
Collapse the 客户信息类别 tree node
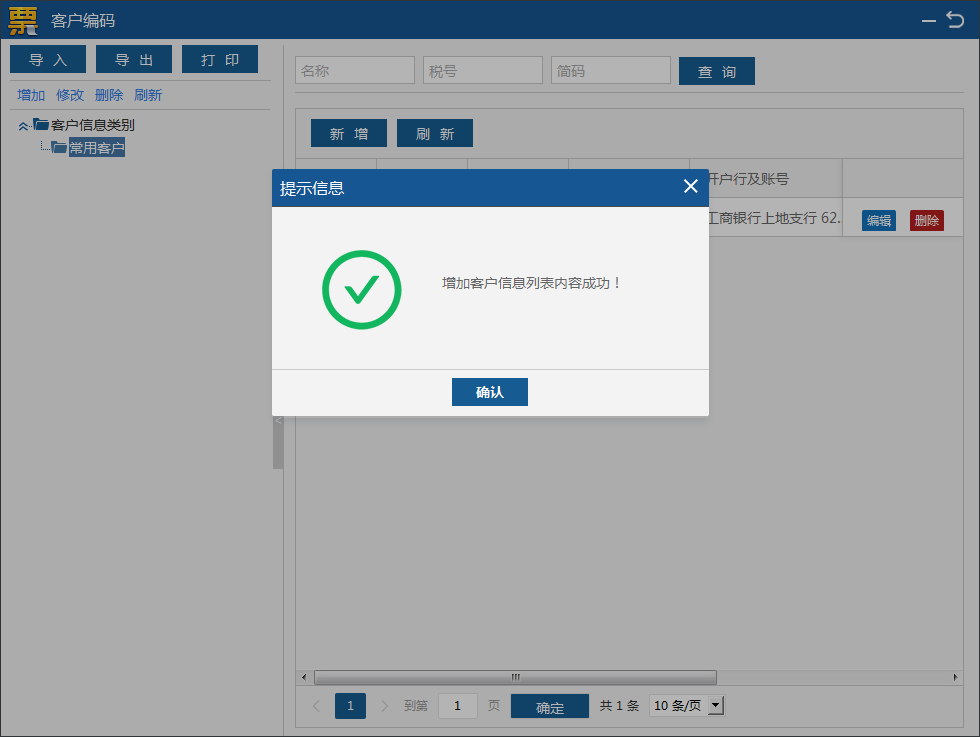tap(23, 126)
